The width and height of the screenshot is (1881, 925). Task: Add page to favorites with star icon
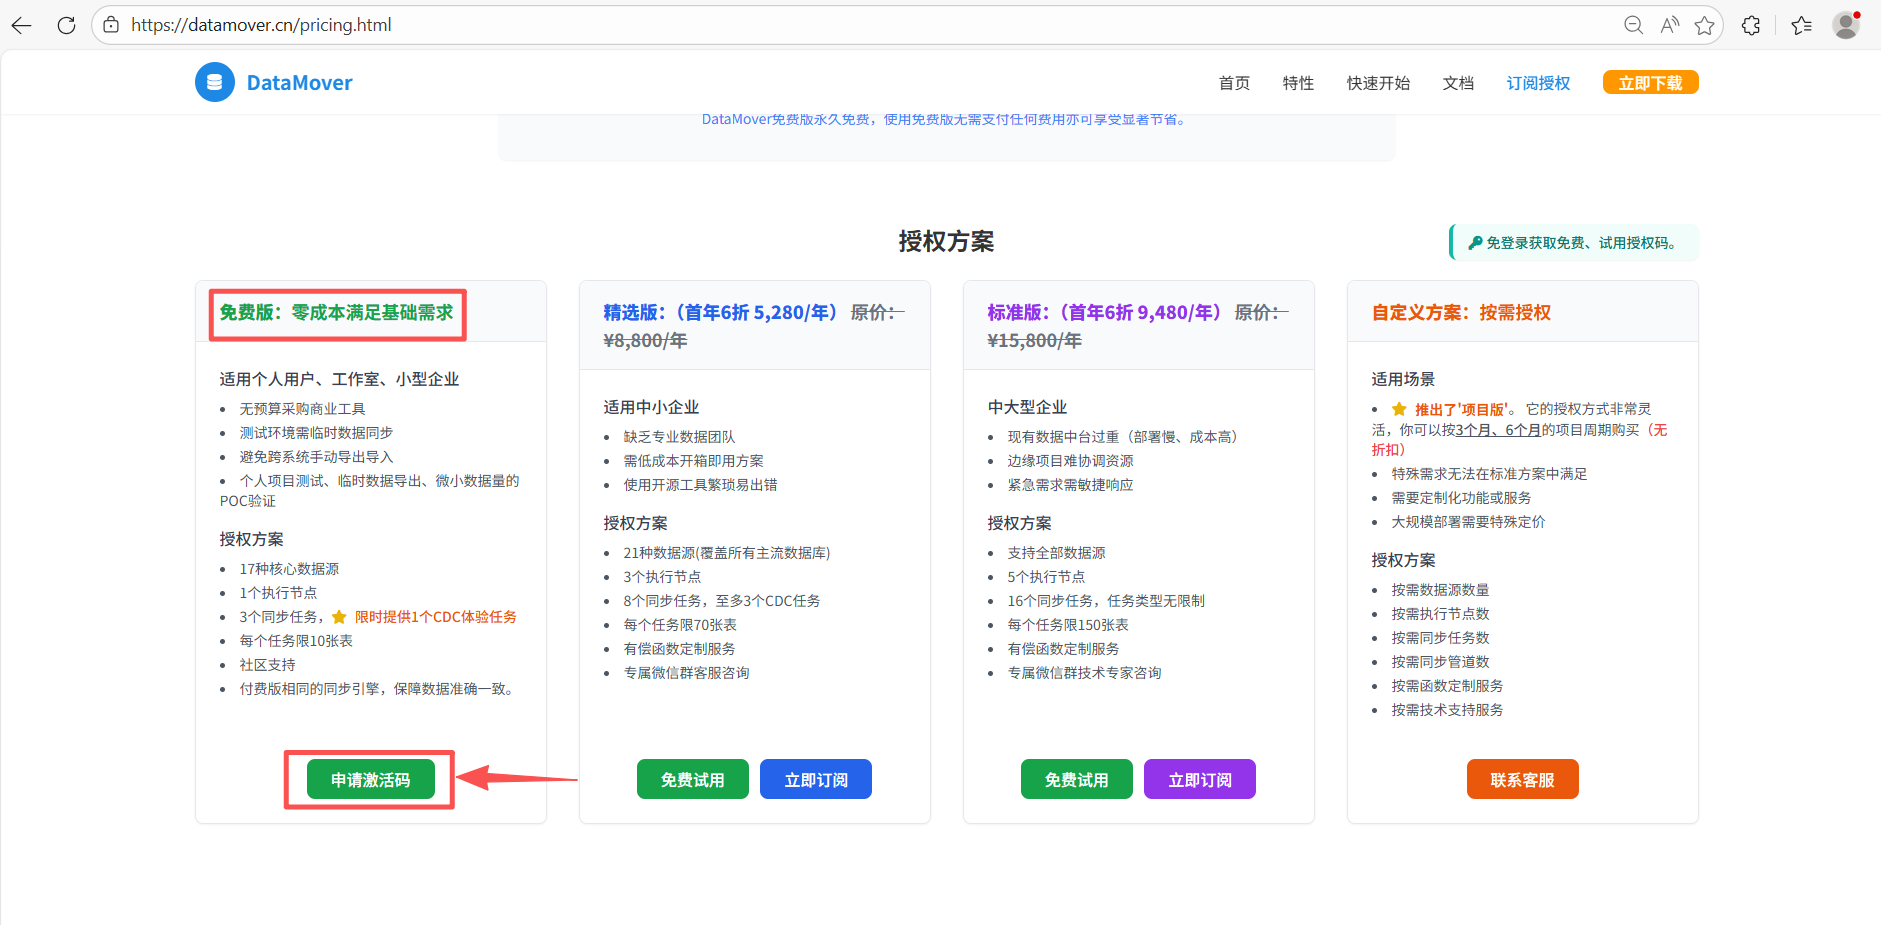pos(1704,25)
